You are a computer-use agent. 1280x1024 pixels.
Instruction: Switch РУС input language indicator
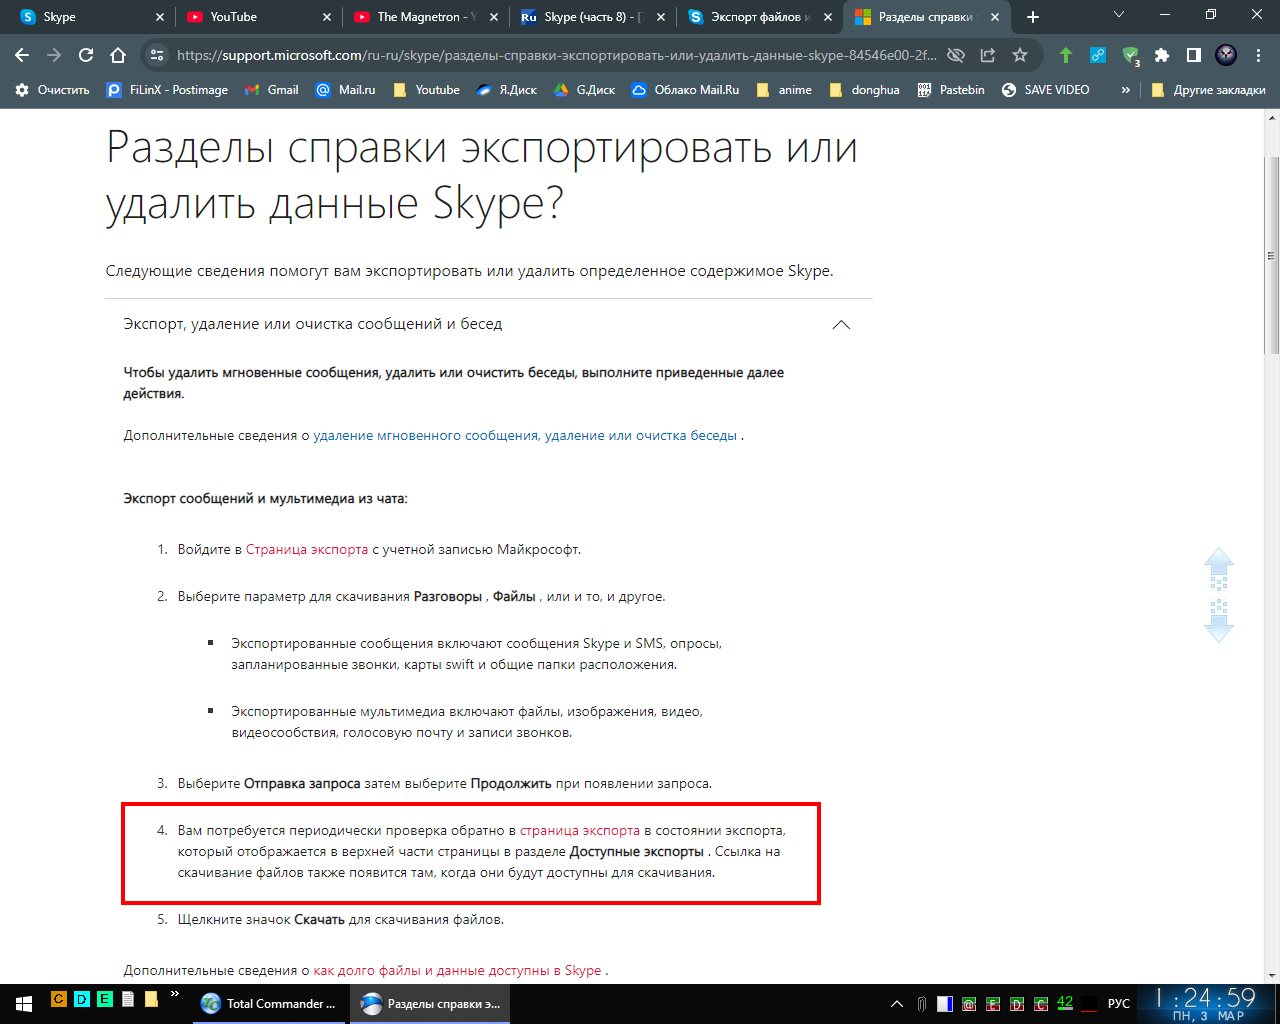tap(1119, 1003)
